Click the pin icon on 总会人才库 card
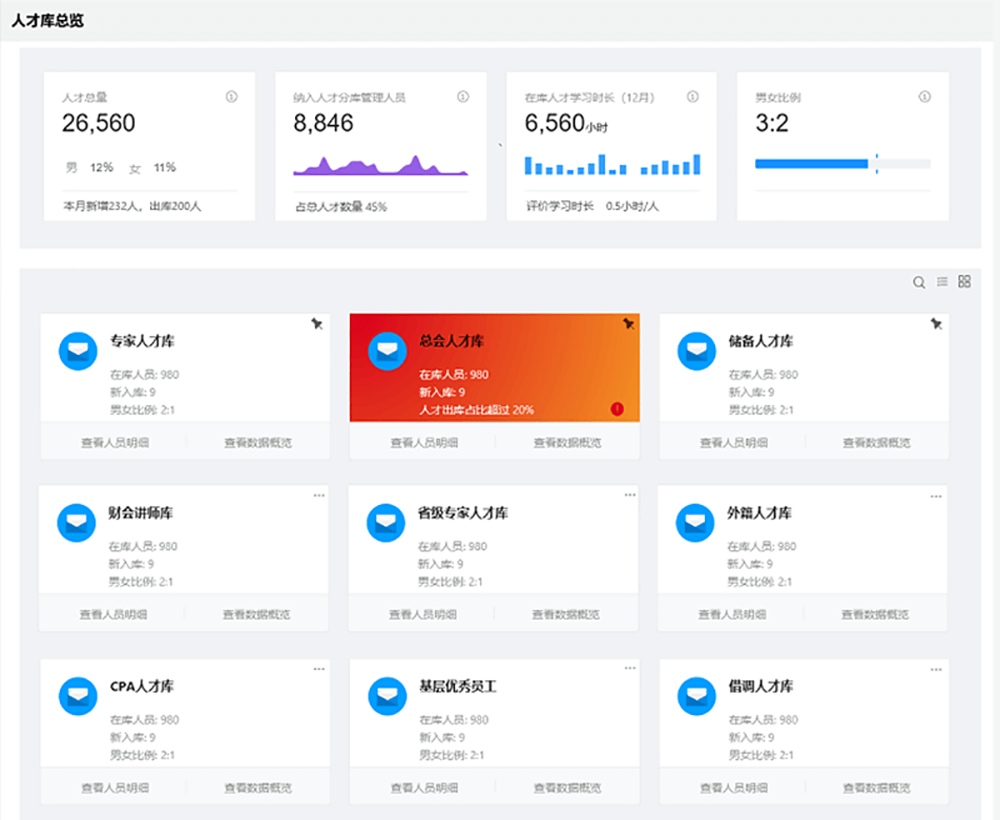The width and height of the screenshot is (1000, 820). 628,324
